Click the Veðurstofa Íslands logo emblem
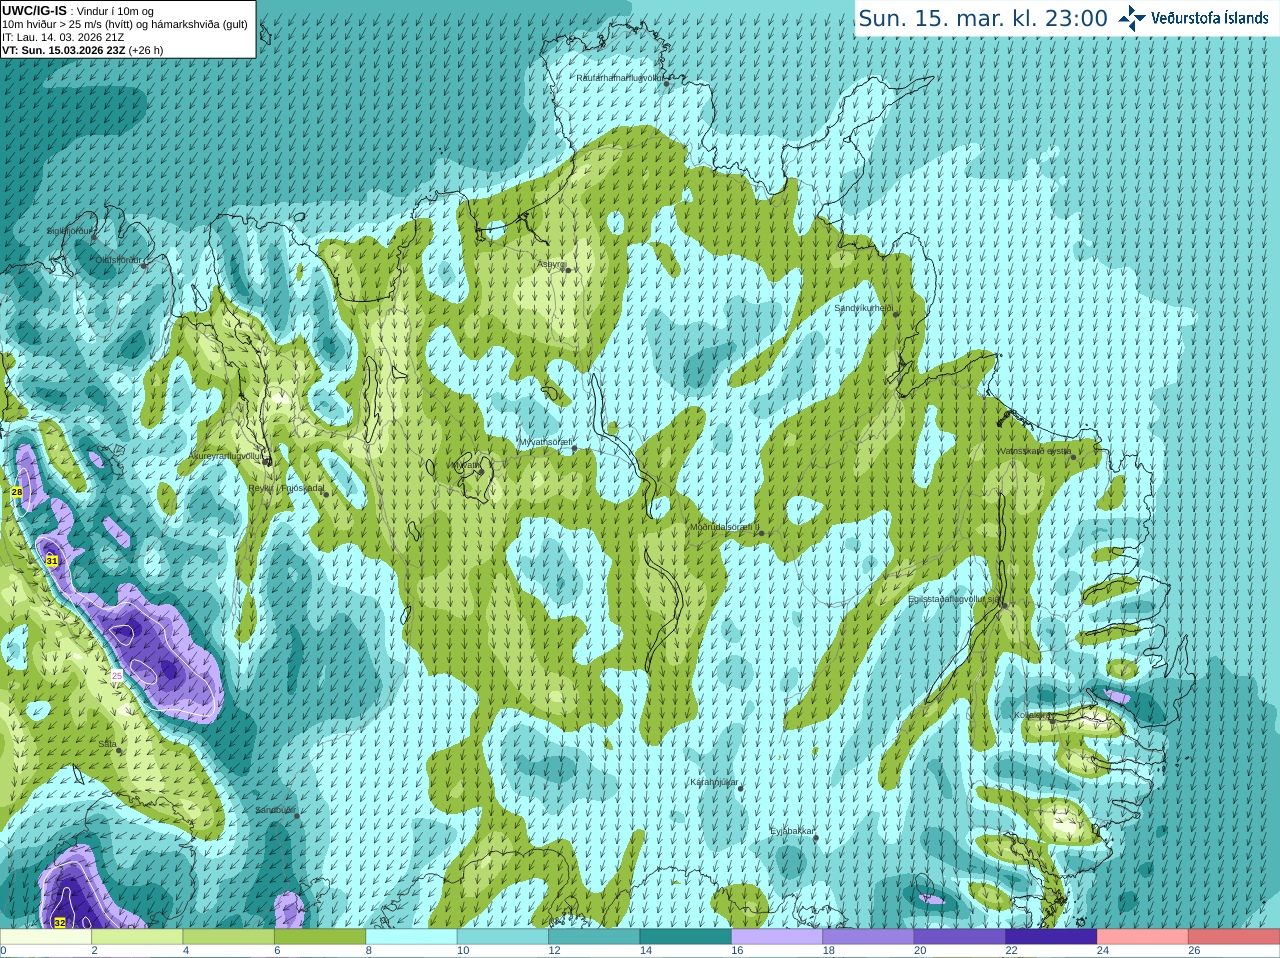The width and height of the screenshot is (1280, 958). tap(1132, 18)
